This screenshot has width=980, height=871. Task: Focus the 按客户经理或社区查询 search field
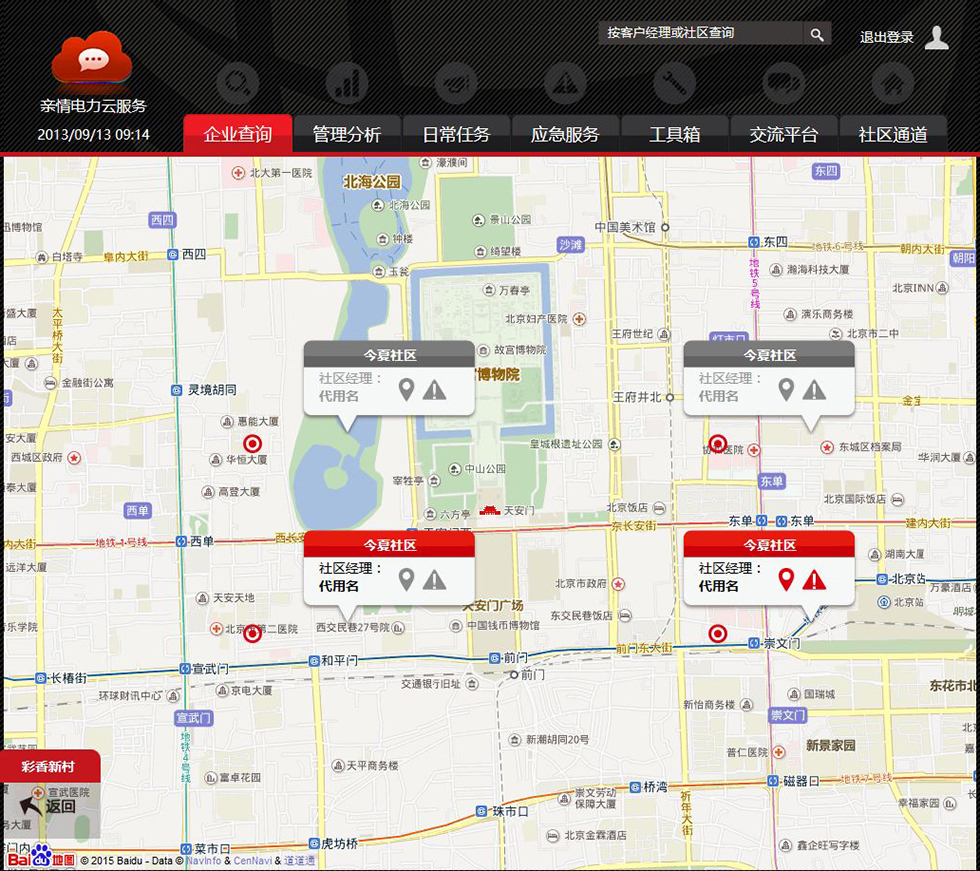[700, 33]
